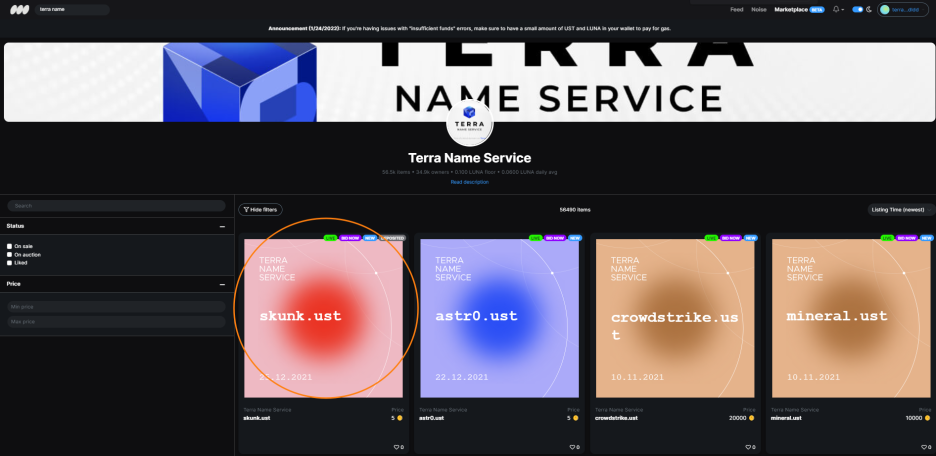Click the Terra Name Service heading
This screenshot has width=936, height=456.
pyautogui.click(x=469, y=158)
